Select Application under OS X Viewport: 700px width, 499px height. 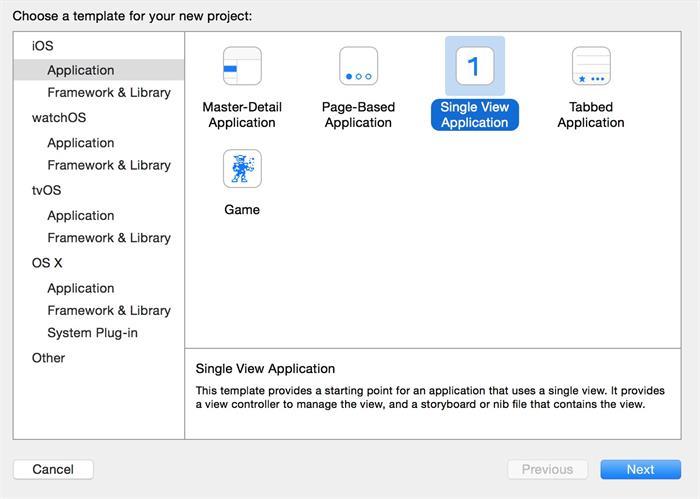point(81,288)
